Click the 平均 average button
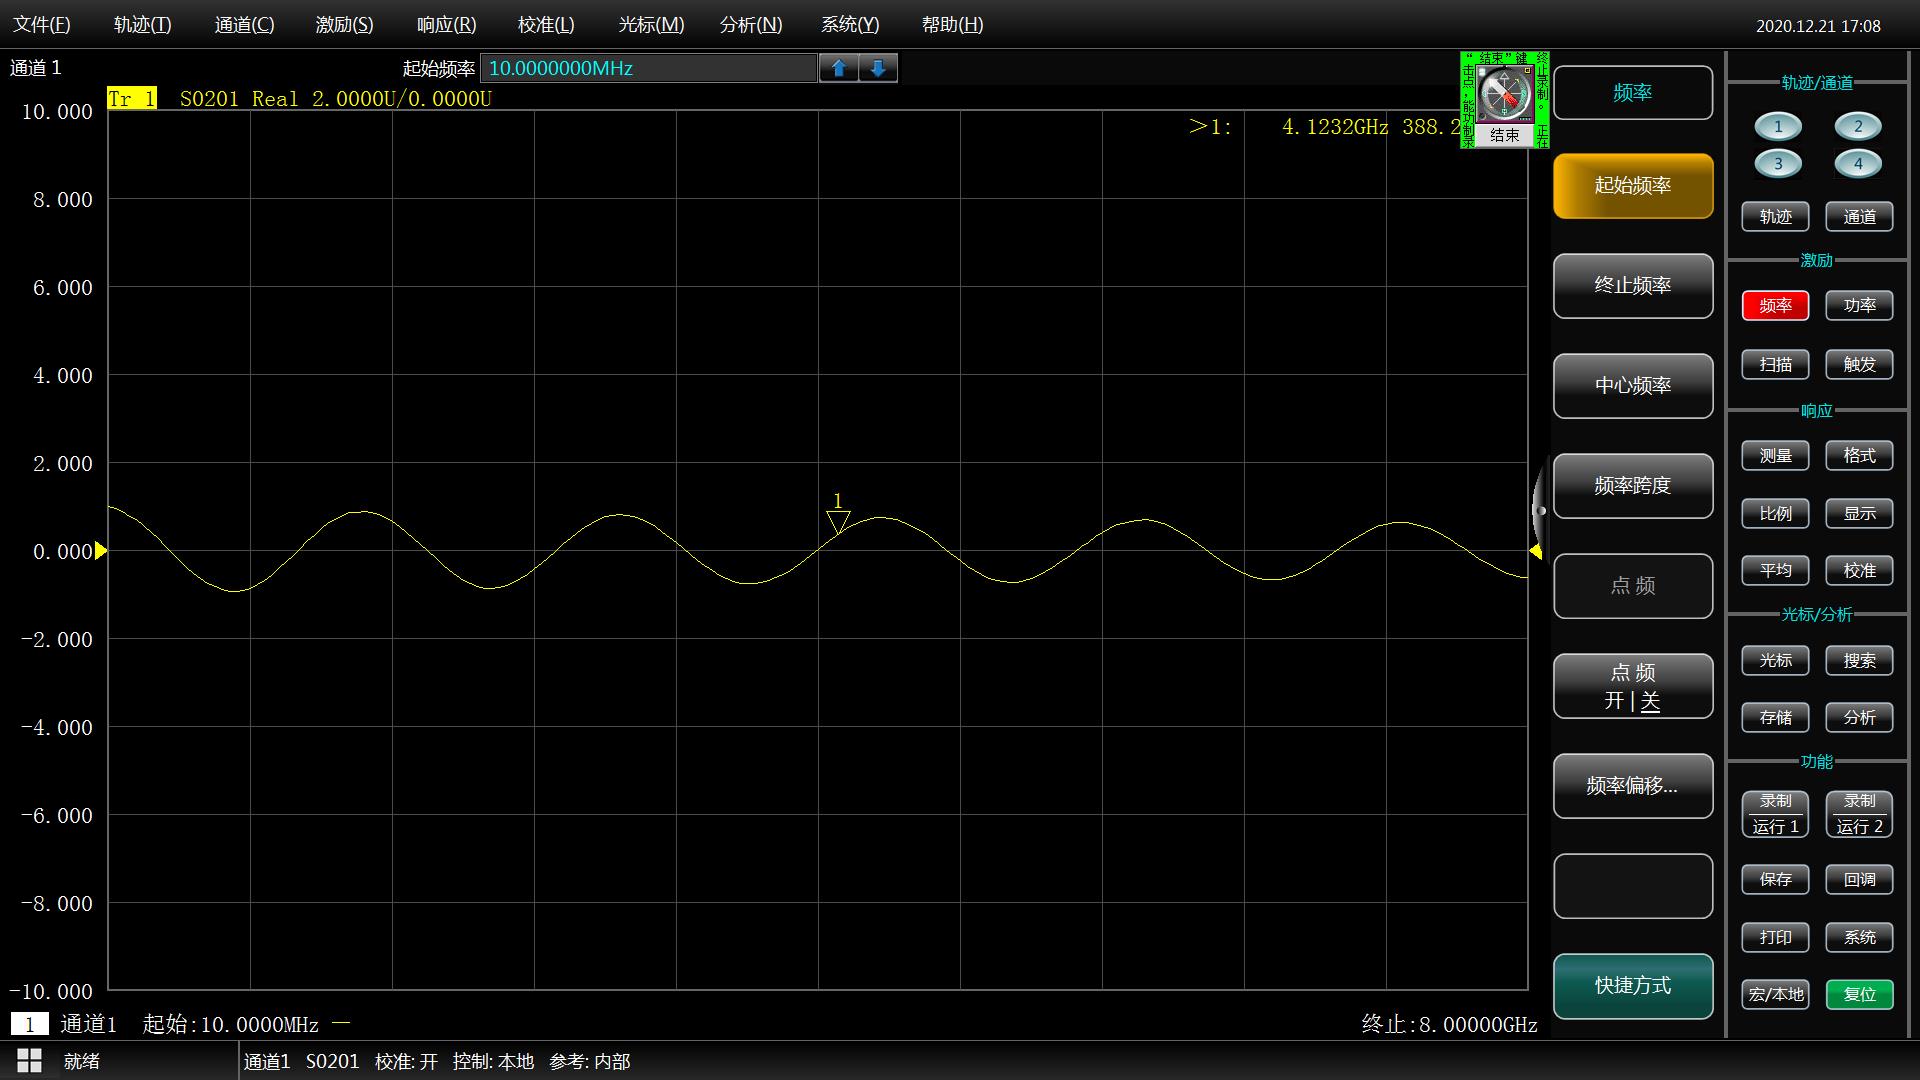Image resolution: width=1920 pixels, height=1080 pixels. pos(1775,571)
